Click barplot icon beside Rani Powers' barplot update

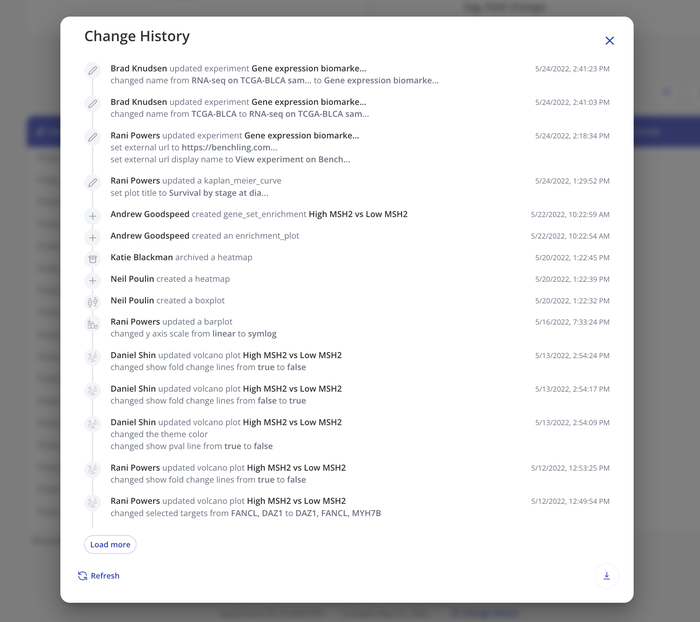[92, 323]
